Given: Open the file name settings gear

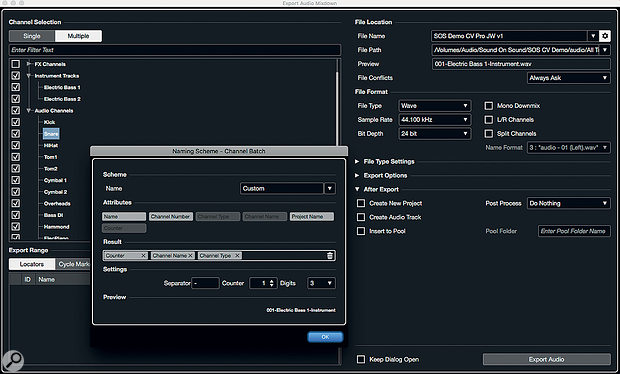Looking at the screenshot, I should click(x=605, y=36).
